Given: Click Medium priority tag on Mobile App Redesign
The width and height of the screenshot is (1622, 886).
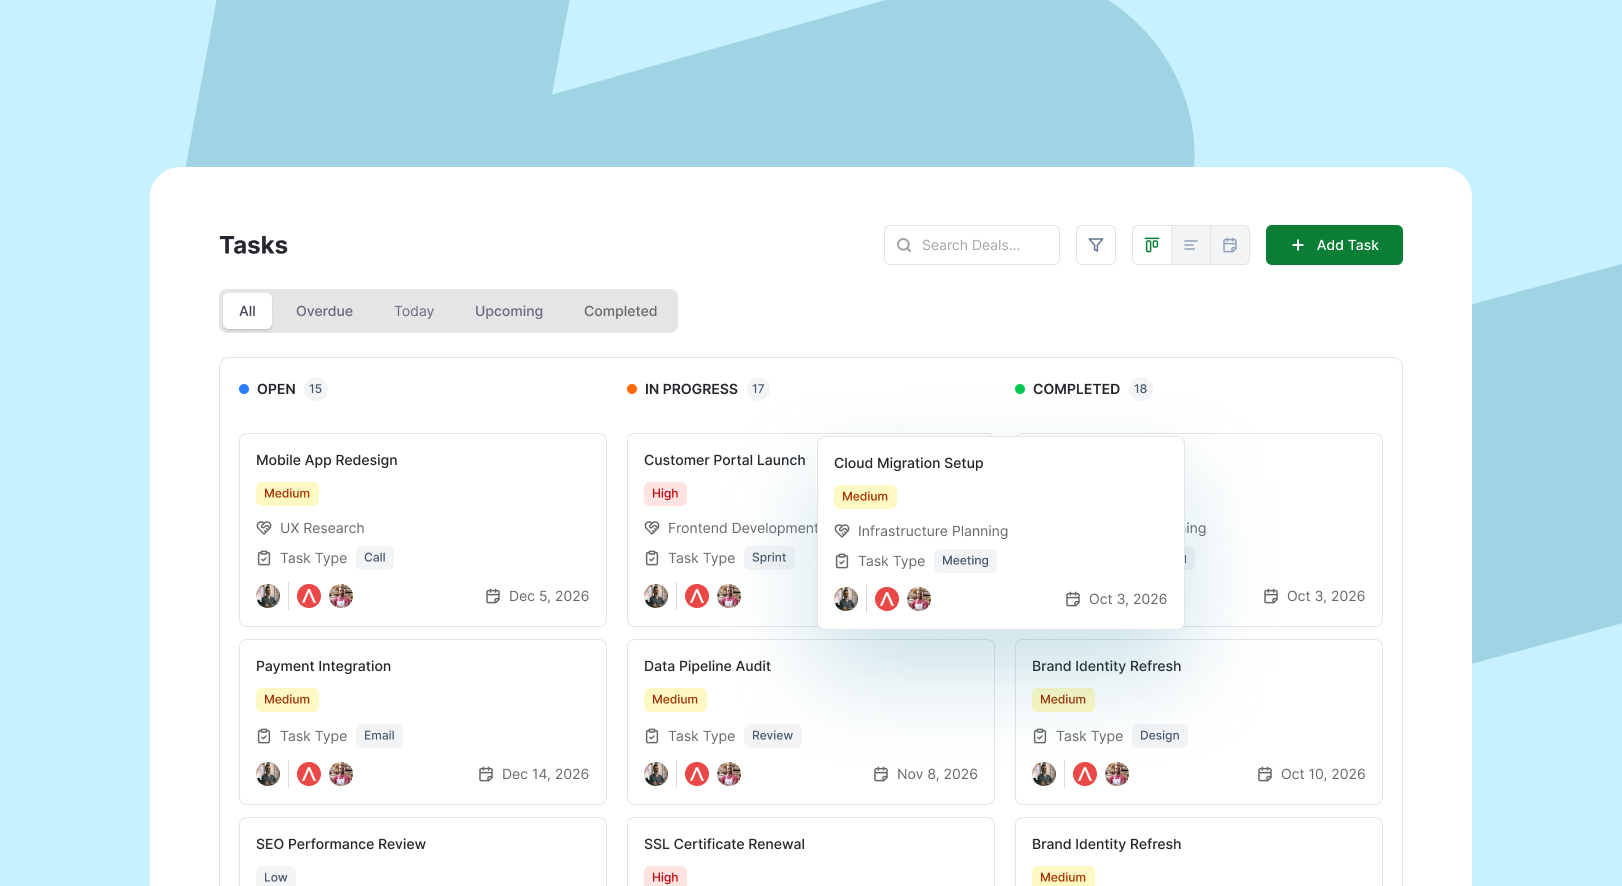Looking at the screenshot, I should coord(287,494).
